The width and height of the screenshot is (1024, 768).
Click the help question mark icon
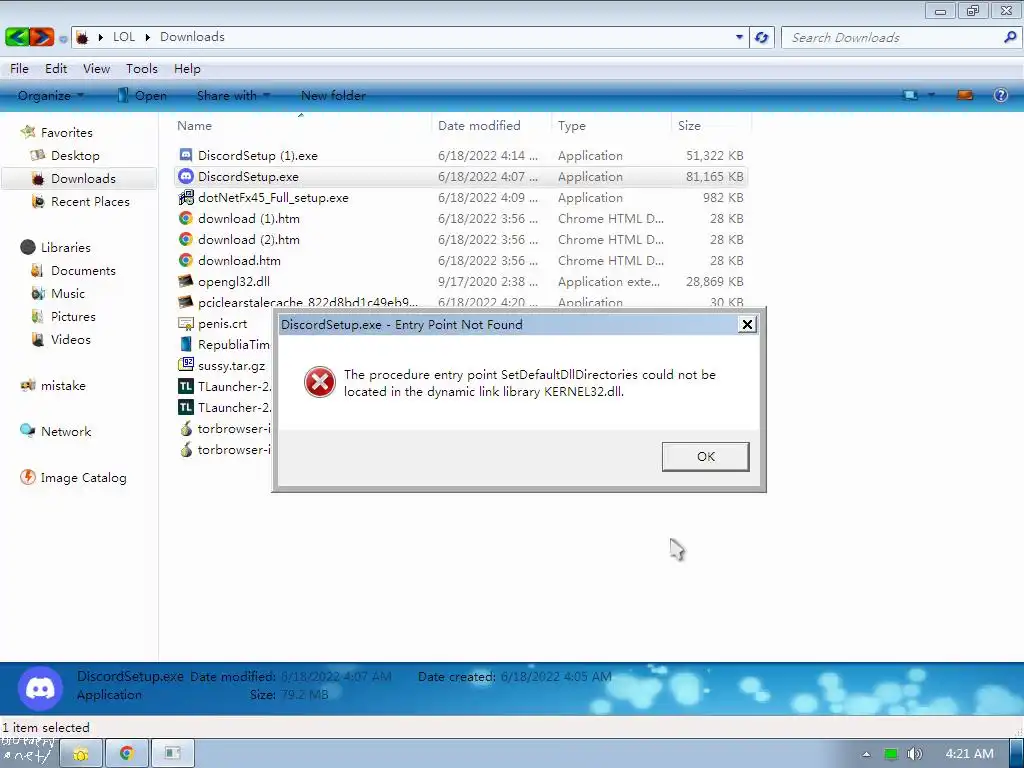pos(1000,95)
